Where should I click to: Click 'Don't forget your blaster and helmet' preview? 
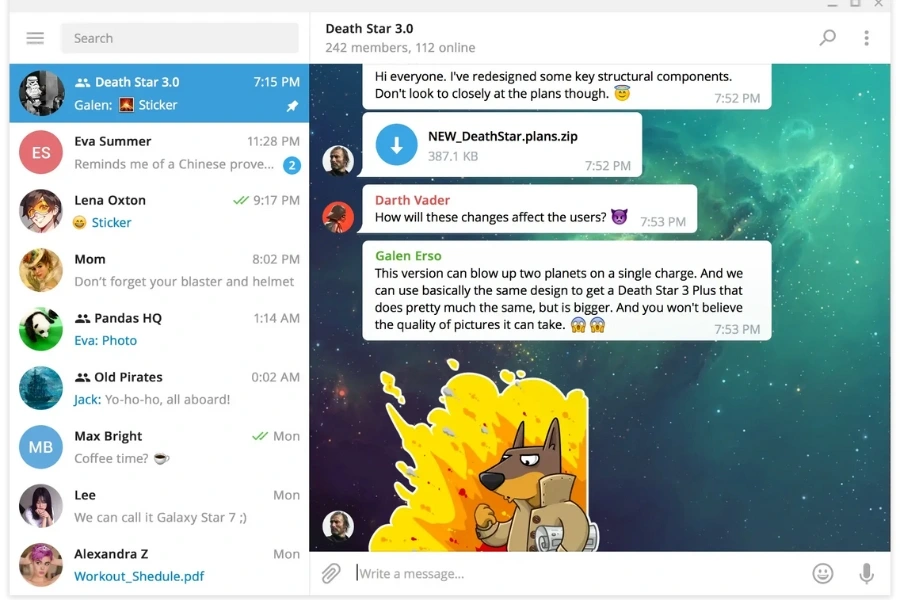(x=184, y=281)
